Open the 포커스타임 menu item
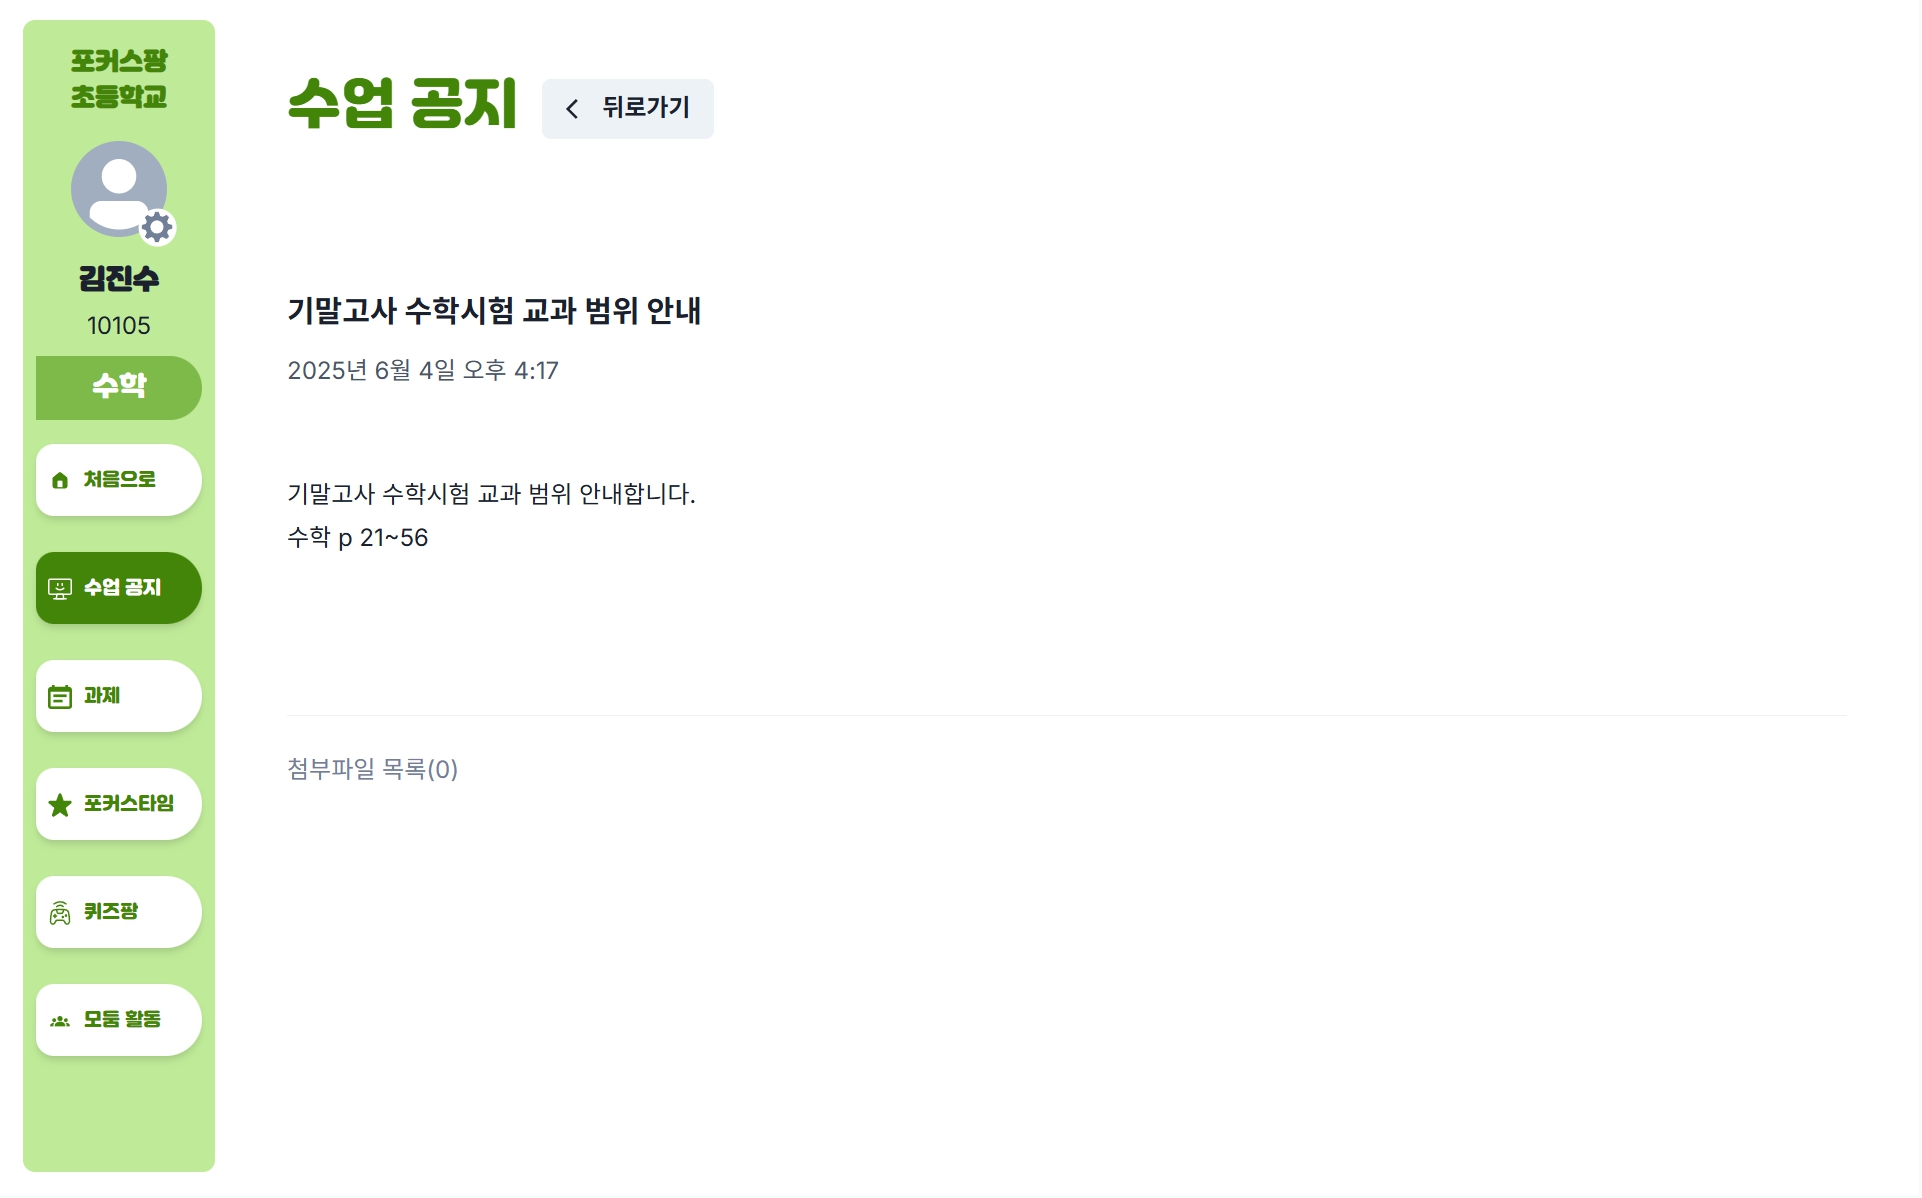 click(119, 804)
